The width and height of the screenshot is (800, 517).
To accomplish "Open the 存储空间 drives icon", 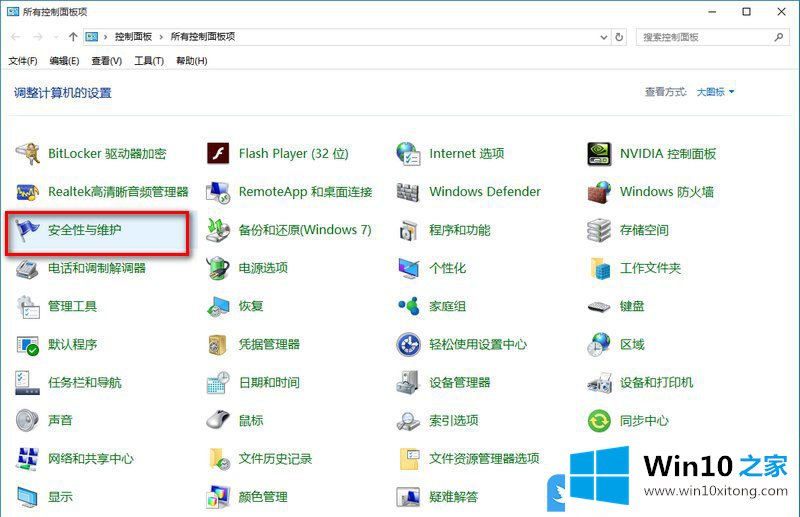I will 599,230.
